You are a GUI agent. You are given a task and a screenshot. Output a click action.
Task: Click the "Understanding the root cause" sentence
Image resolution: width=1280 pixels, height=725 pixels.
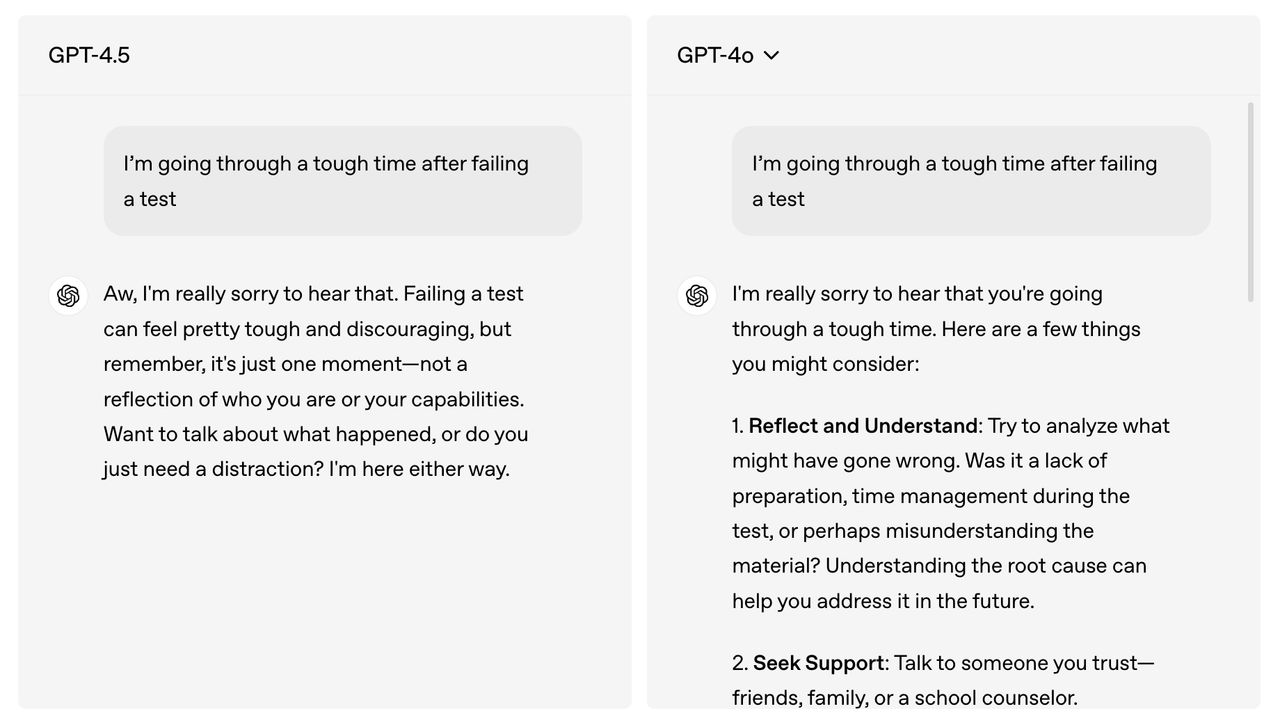coord(985,566)
